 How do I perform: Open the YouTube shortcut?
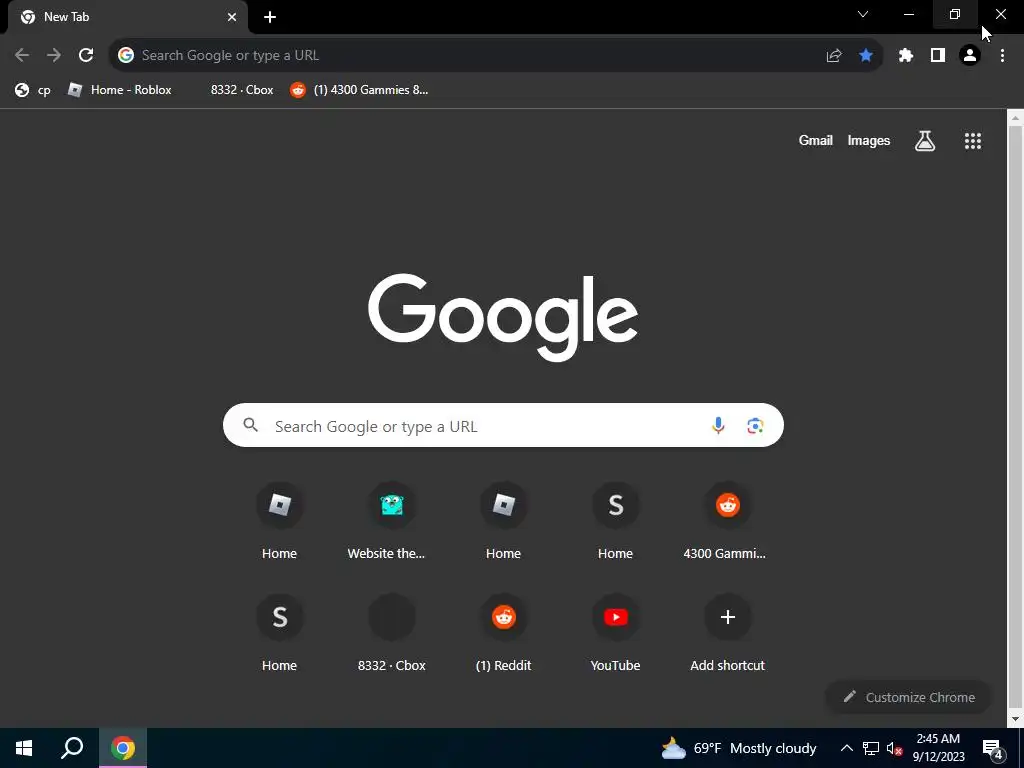point(616,633)
